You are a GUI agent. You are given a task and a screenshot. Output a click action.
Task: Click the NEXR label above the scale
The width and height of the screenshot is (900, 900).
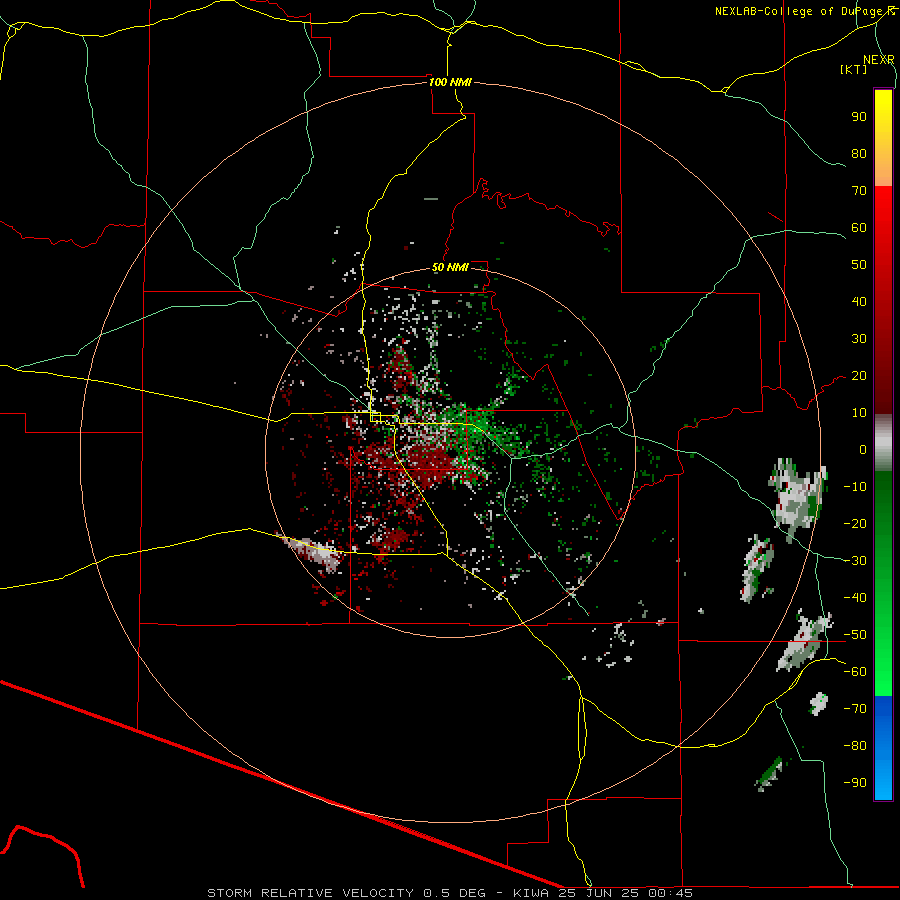(x=879, y=60)
